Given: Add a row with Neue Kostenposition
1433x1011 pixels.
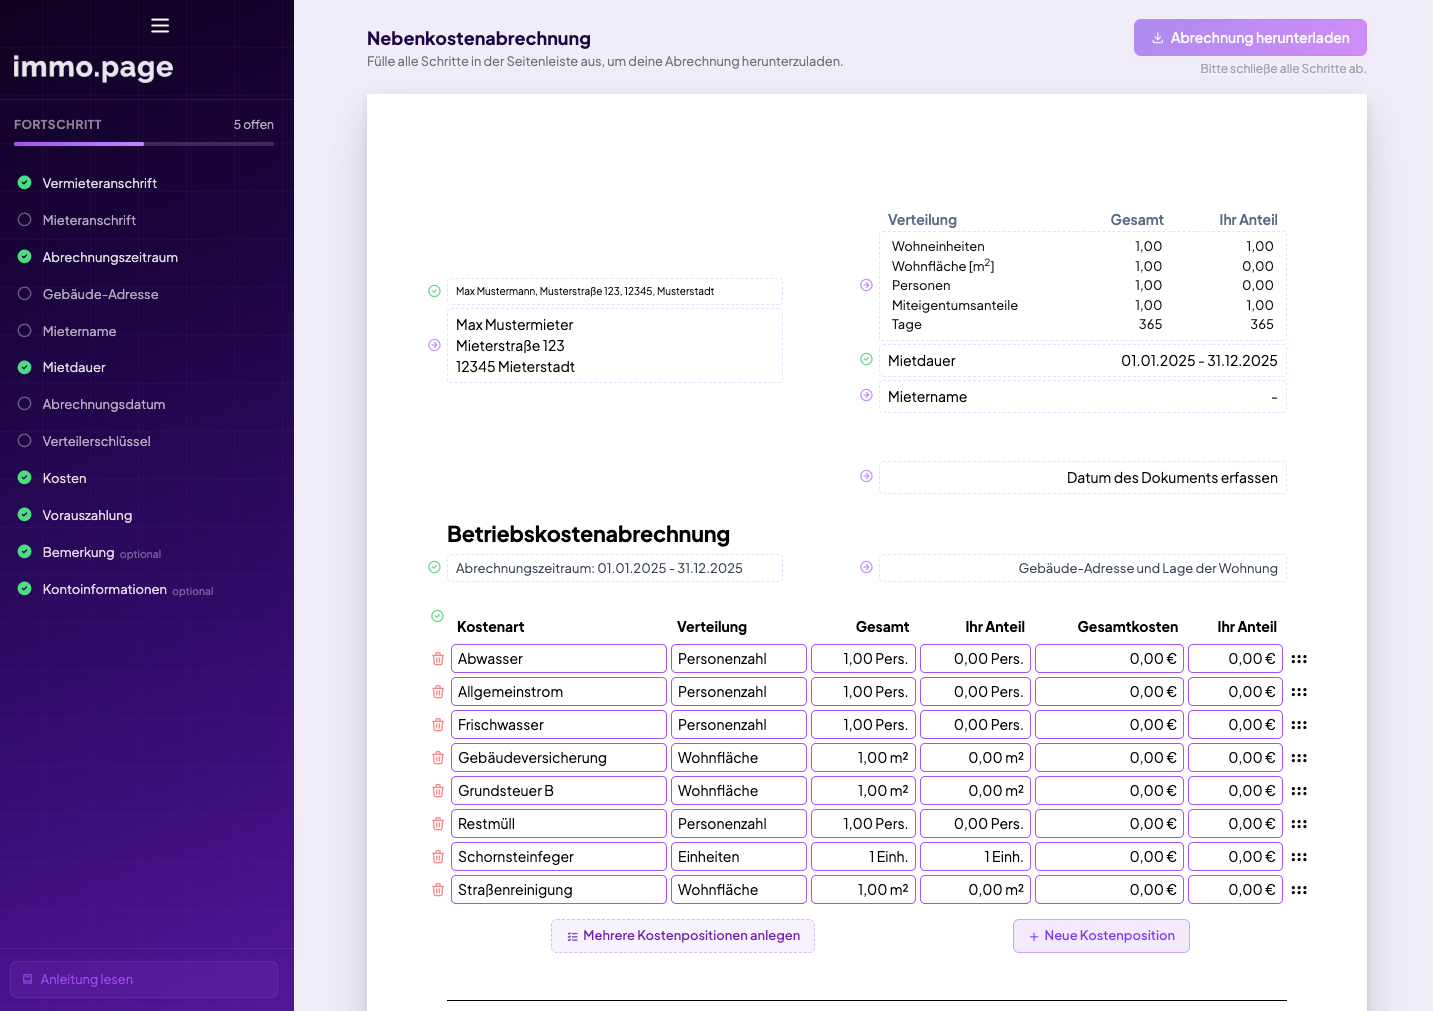Looking at the screenshot, I should click(1101, 935).
